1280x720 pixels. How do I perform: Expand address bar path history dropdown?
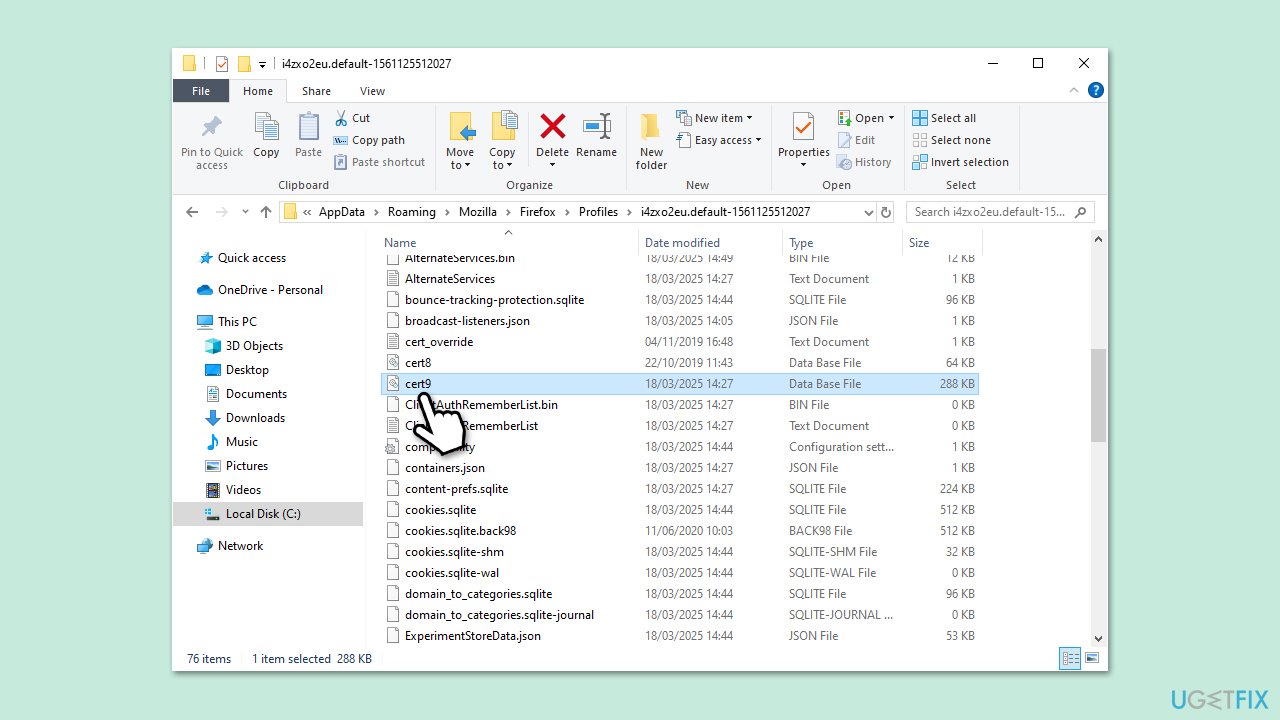click(868, 212)
